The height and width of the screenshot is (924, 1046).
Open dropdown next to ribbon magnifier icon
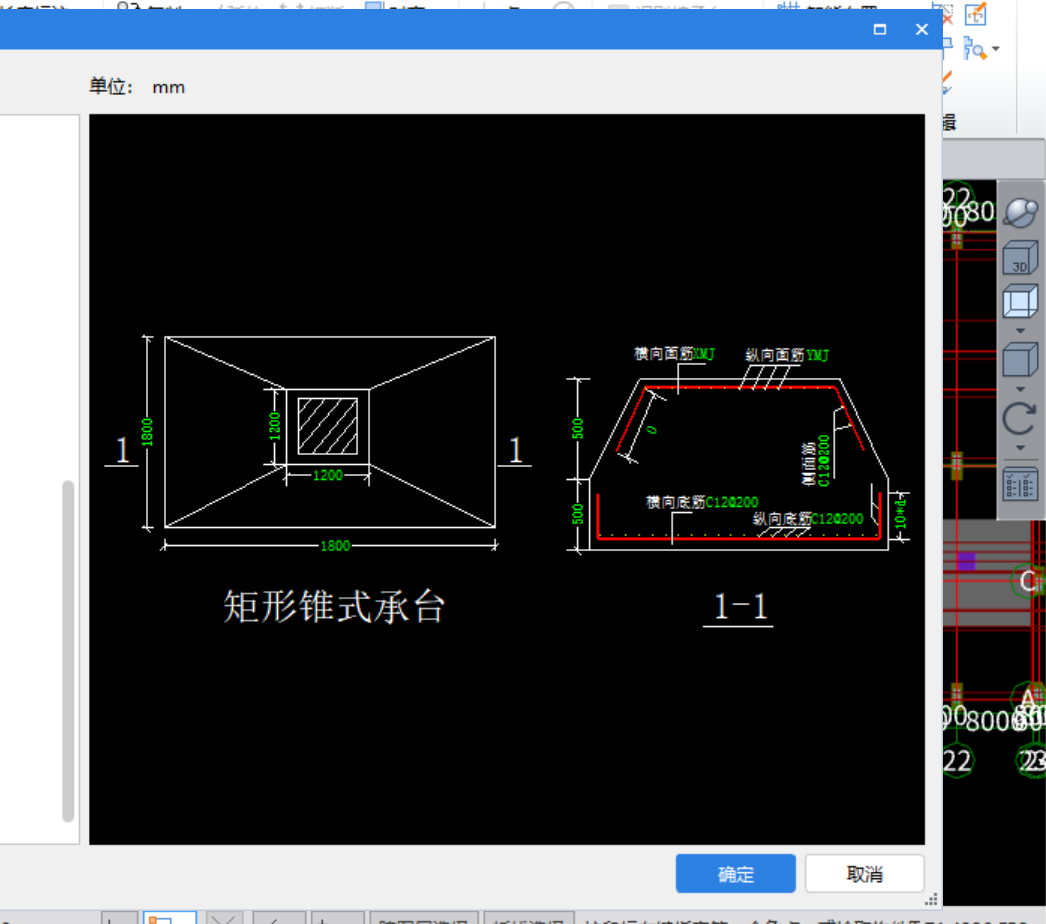pos(995,49)
